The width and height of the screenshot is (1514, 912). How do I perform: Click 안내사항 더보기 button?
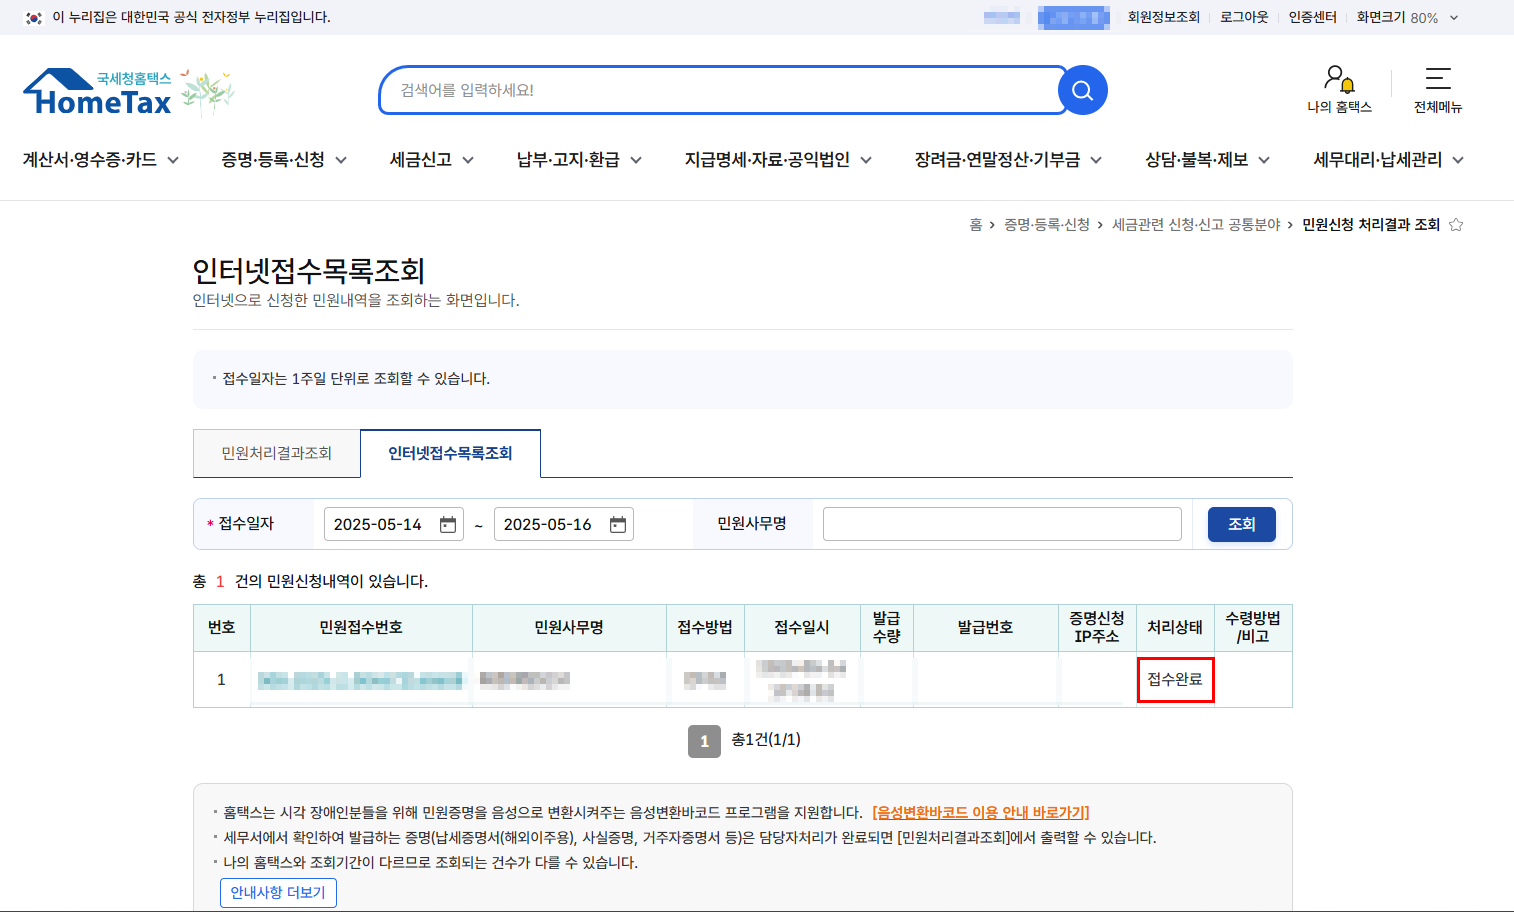(x=278, y=893)
